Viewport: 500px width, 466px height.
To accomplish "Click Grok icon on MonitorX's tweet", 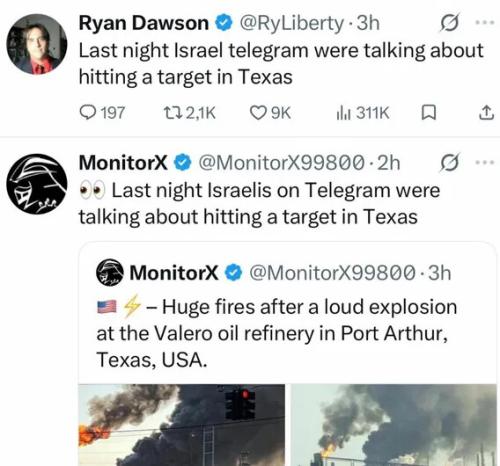I will (449, 163).
